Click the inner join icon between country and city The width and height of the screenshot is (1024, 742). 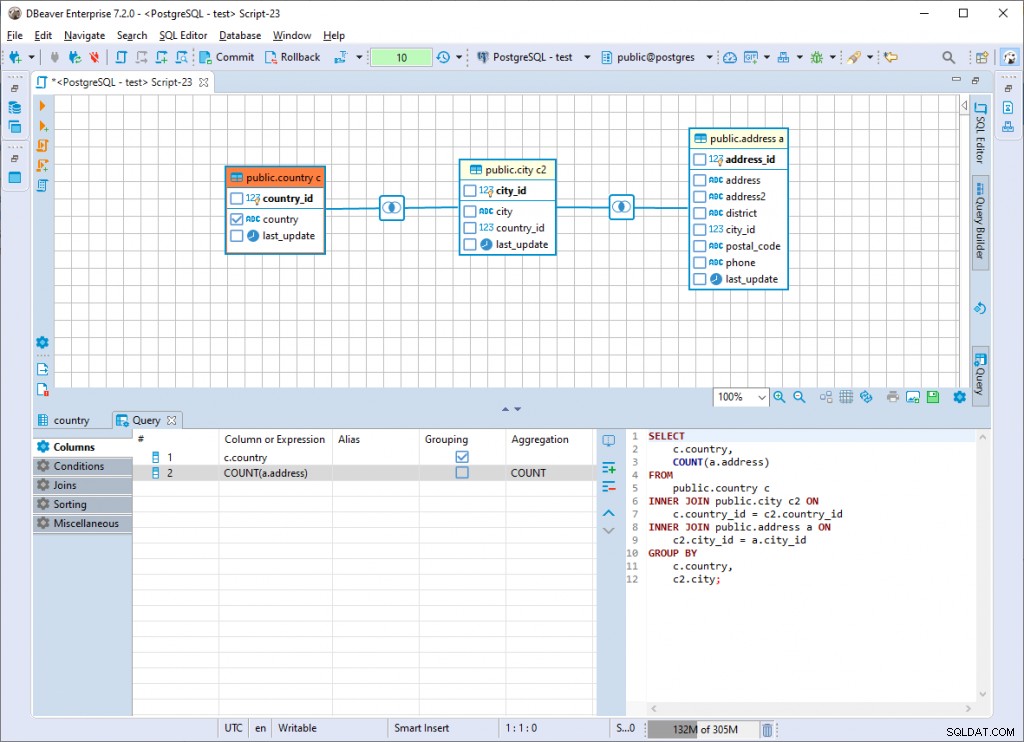tap(392, 208)
